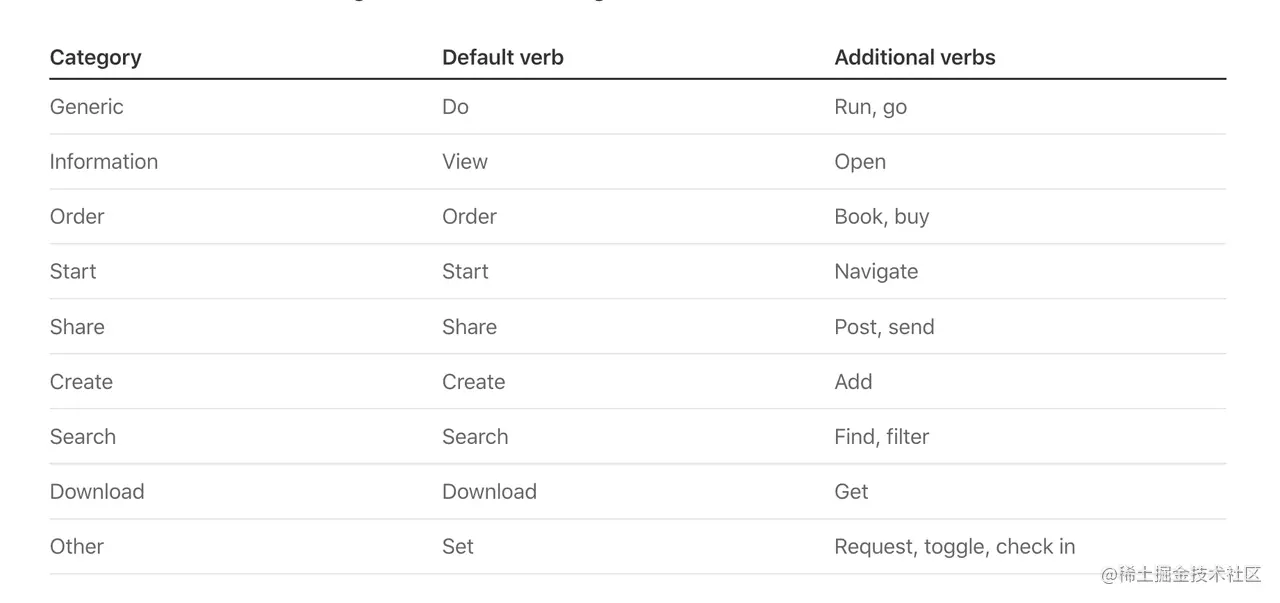This screenshot has width=1280, height=603.
Task: Select the Generic category cell
Action: (87, 107)
